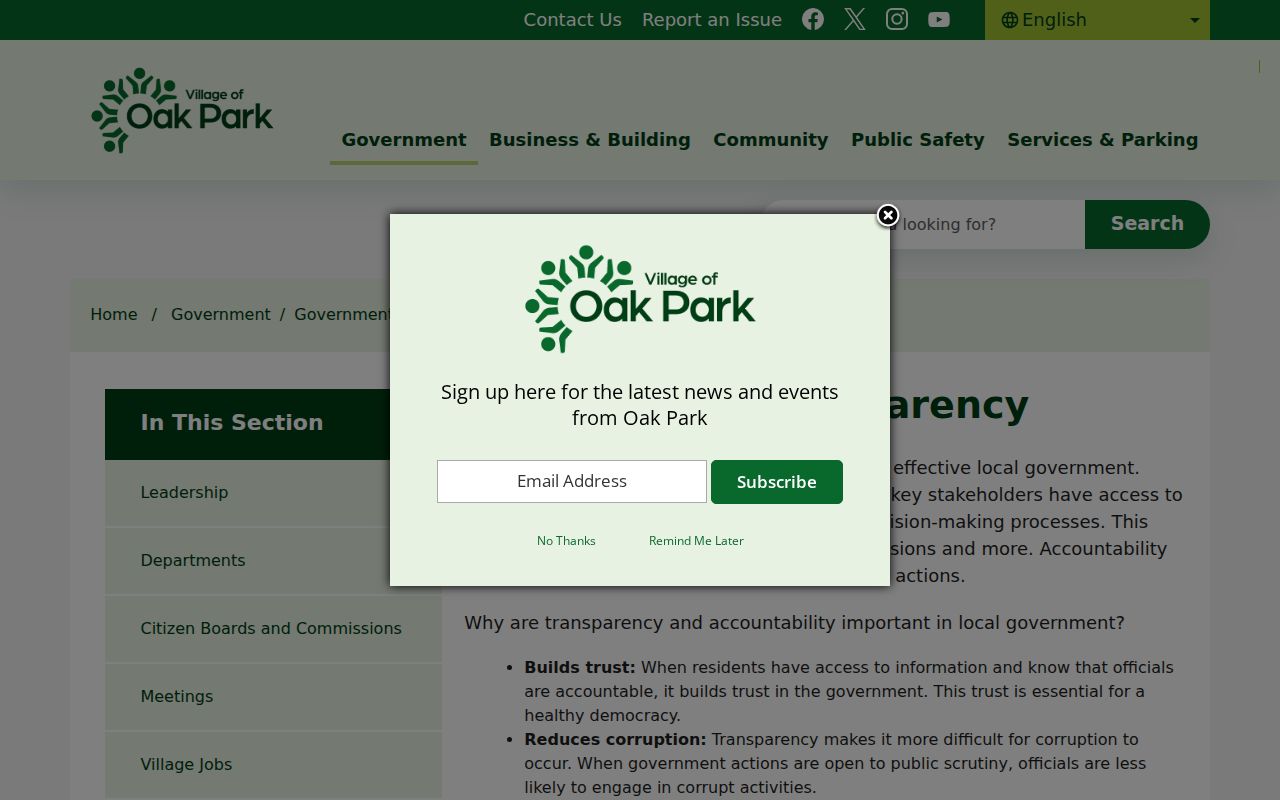Open Meetings in the section sidebar
The image size is (1280, 800).
[x=273, y=697]
